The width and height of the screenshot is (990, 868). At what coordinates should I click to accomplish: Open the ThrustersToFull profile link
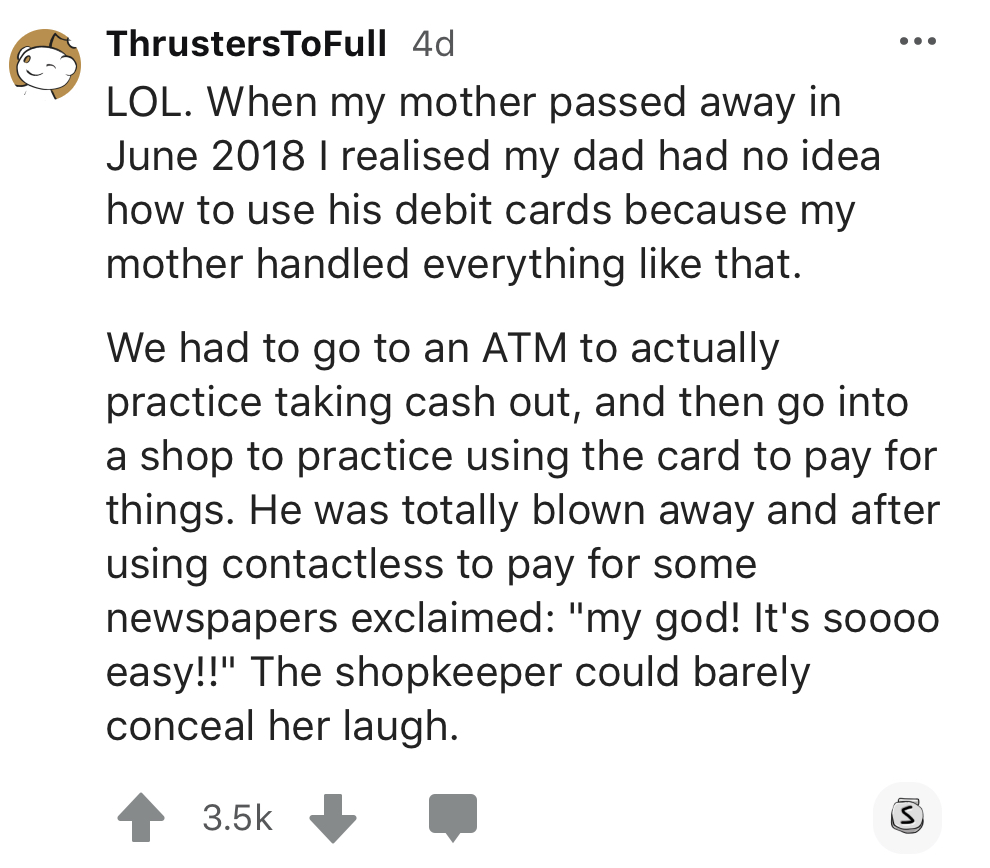(246, 44)
